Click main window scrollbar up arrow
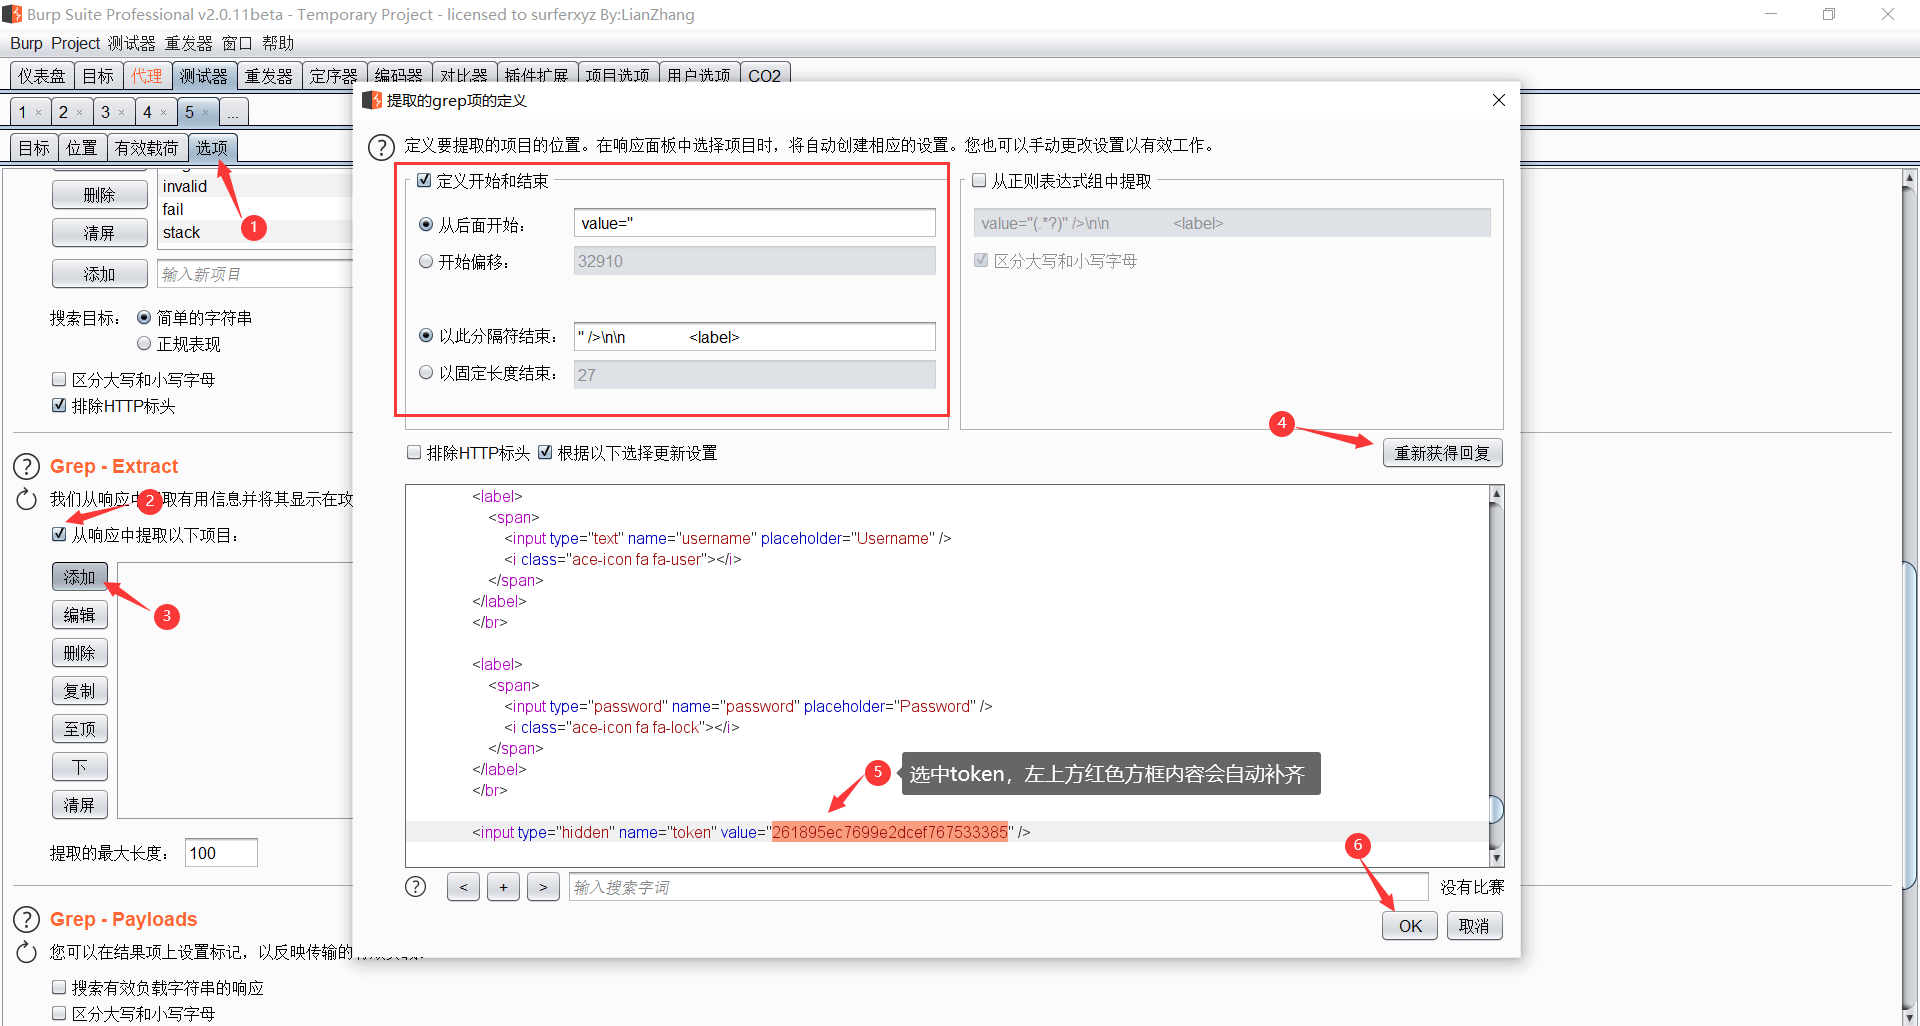Image resolution: width=1920 pixels, height=1026 pixels. (1909, 178)
